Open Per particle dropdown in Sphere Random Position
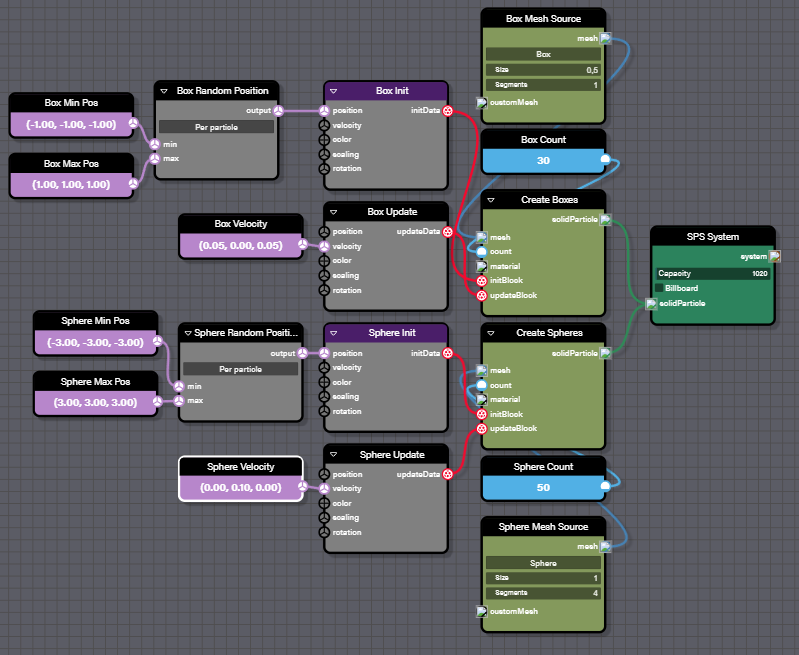Image resolution: width=799 pixels, height=655 pixels. 241,369
